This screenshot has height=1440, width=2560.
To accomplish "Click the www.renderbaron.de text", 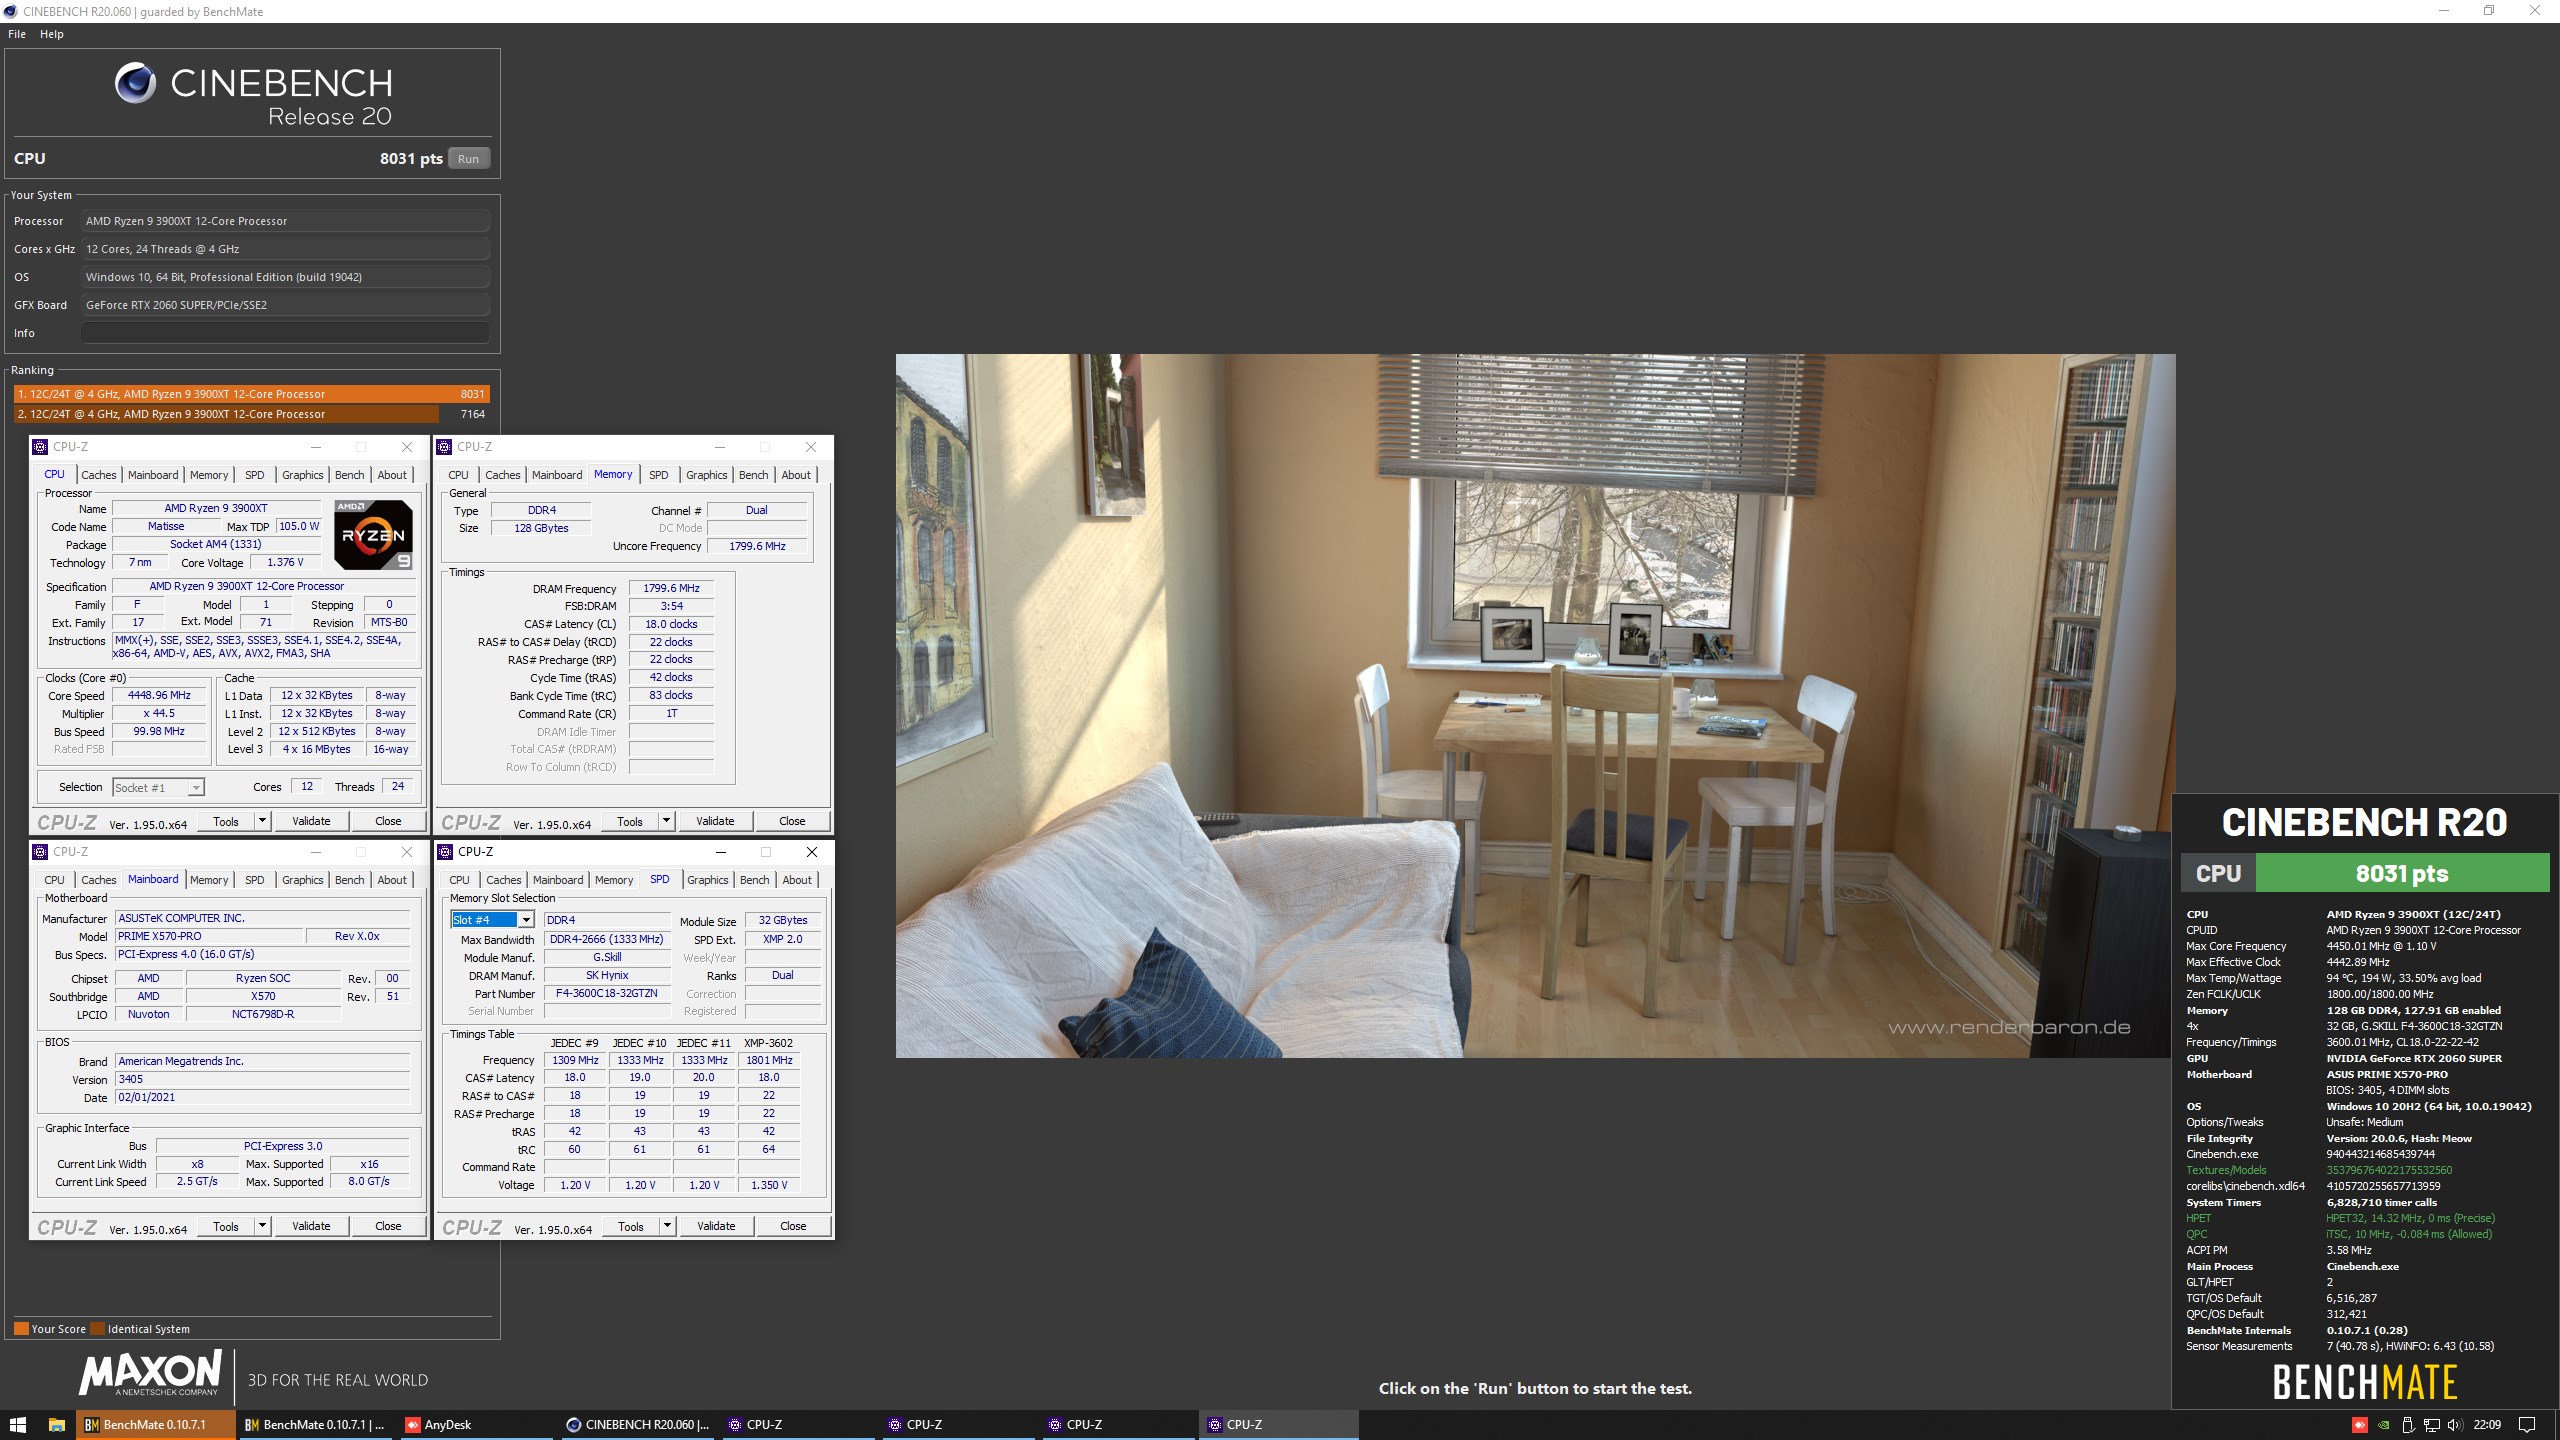I will [2009, 1027].
